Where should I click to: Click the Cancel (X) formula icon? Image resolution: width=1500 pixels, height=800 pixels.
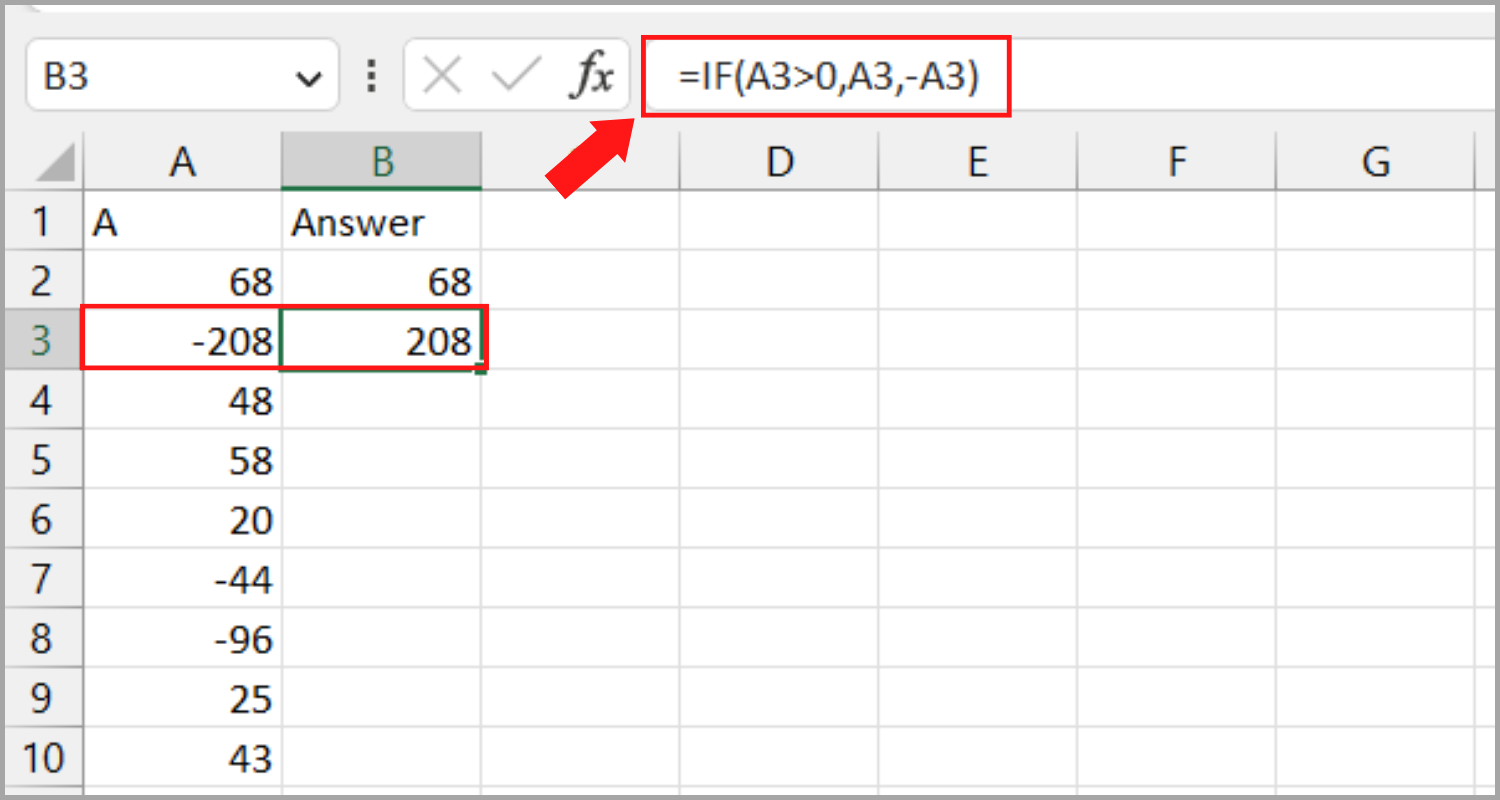(443, 75)
